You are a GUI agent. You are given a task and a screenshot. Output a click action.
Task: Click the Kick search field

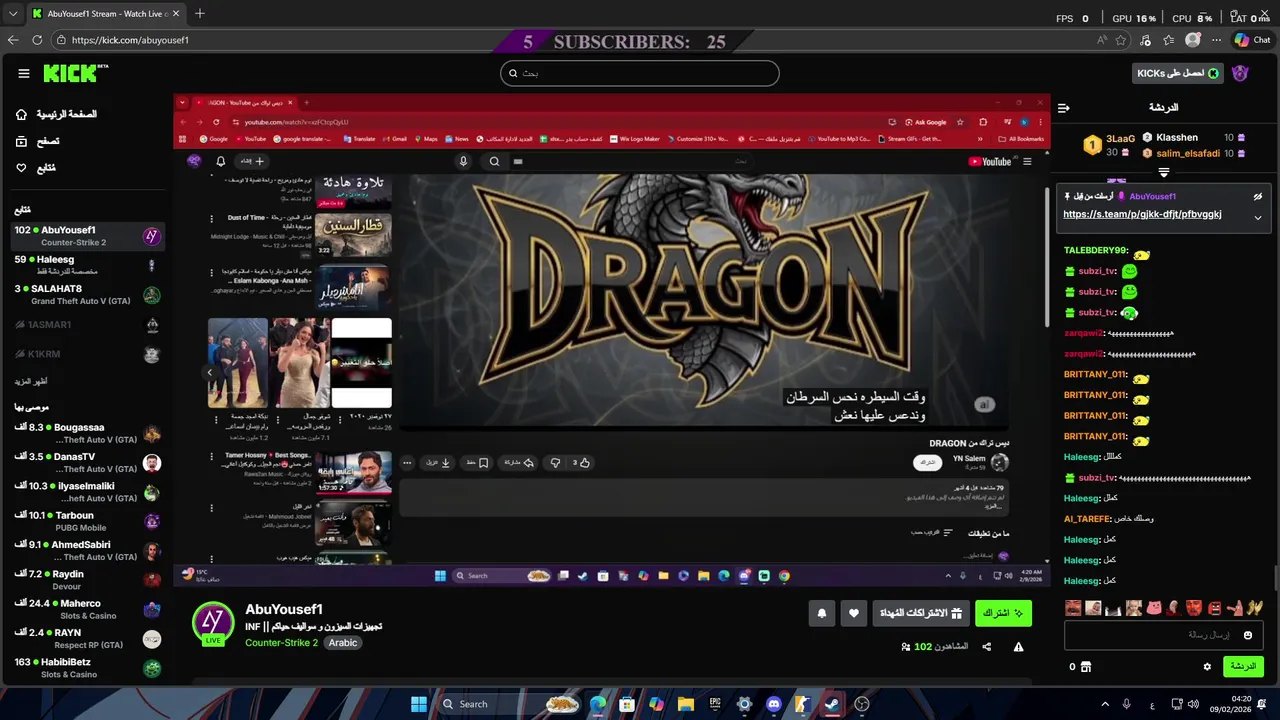coord(639,73)
